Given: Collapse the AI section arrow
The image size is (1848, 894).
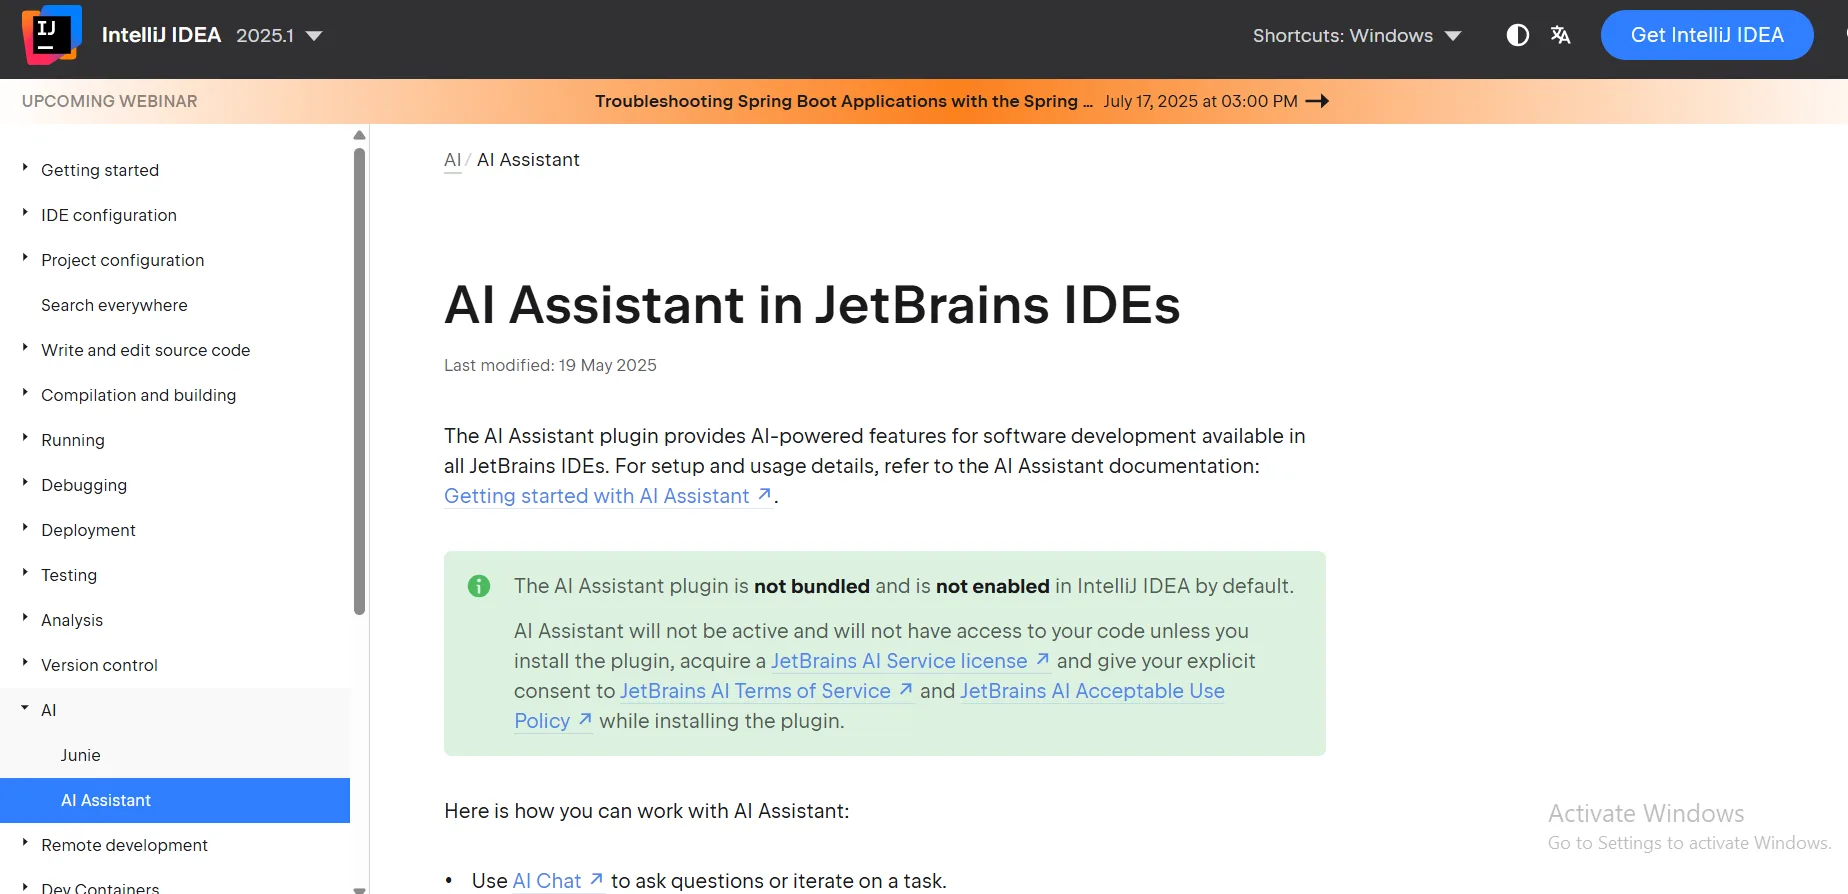Looking at the screenshot, I should [25, 708].
